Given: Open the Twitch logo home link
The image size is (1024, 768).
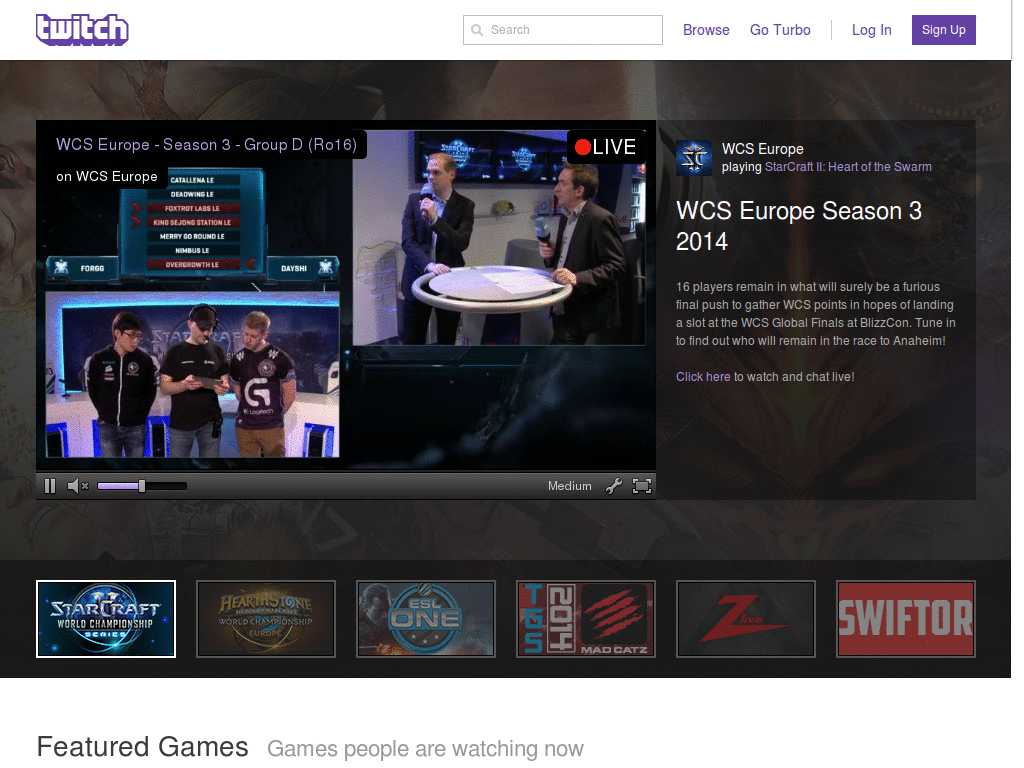Looking at the screenshot, I should [82, 30].
